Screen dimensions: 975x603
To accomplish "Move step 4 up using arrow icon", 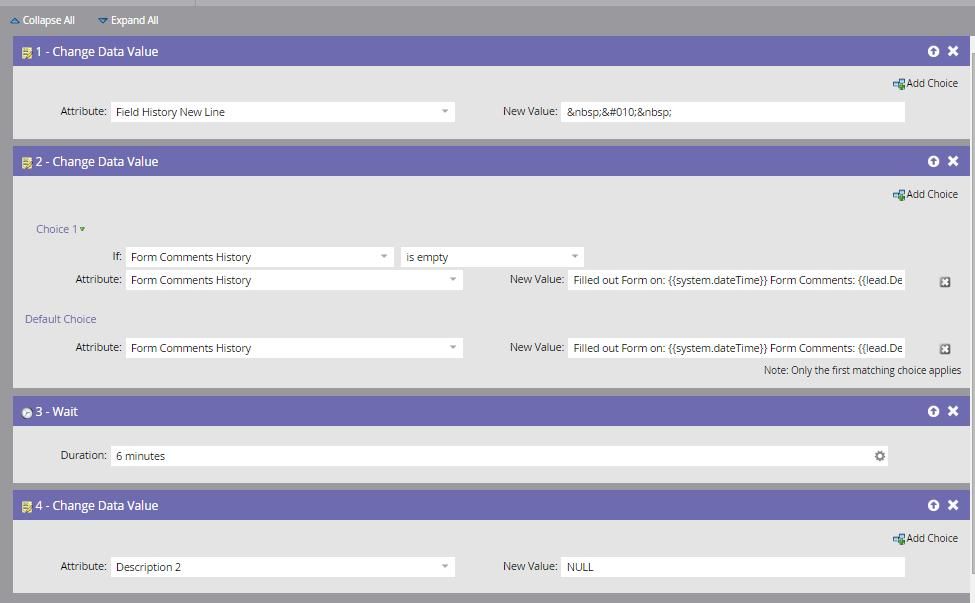I will [x=933, y=505].
